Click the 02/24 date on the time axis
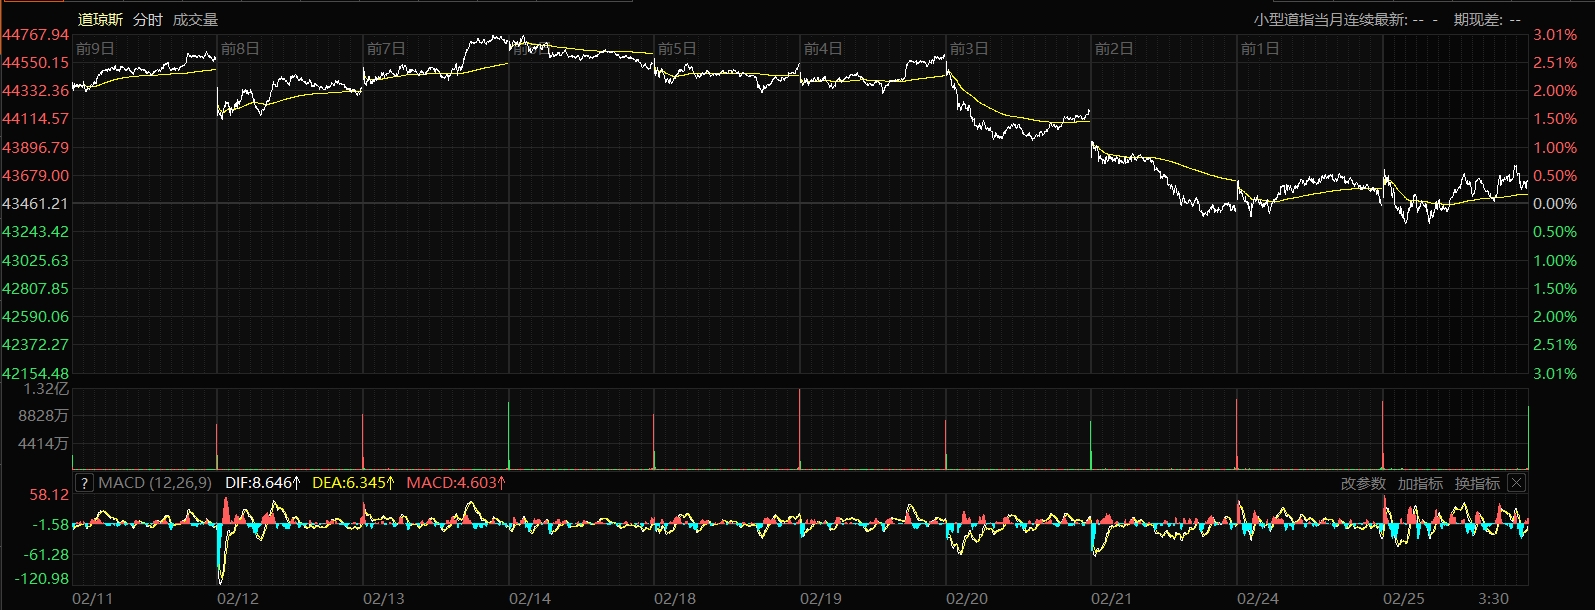 (x=1258, y=598)
